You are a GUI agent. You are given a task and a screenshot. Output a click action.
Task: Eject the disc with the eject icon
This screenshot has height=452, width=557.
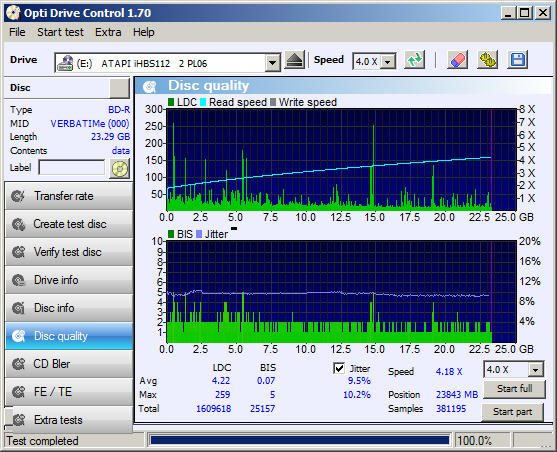pos(294,60)
